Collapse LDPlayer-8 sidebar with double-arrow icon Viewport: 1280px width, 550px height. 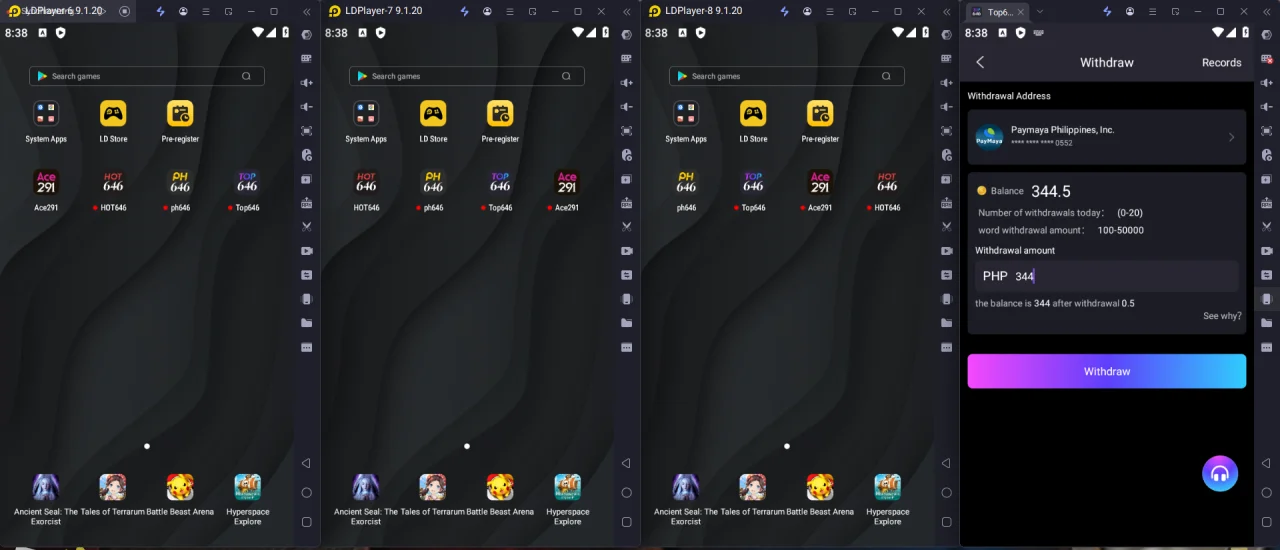click(x=946, y=11)
